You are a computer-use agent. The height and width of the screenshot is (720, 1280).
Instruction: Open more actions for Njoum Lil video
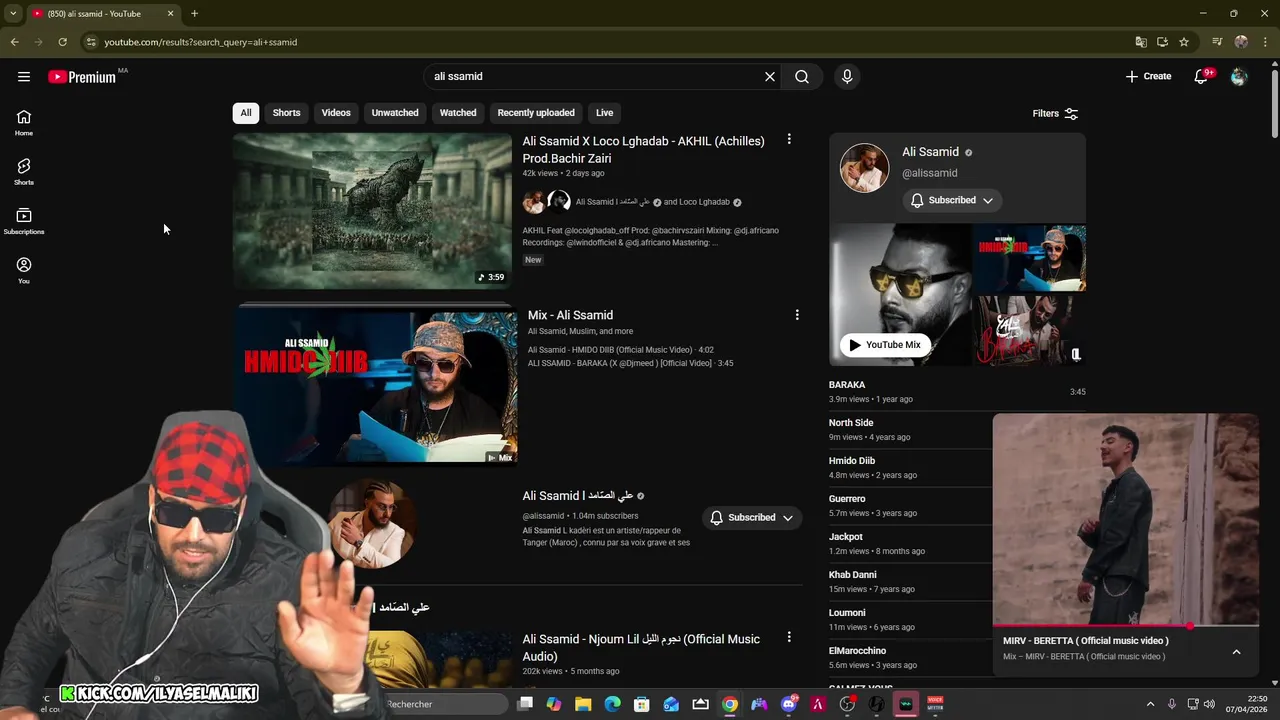(x=789, y=637)
